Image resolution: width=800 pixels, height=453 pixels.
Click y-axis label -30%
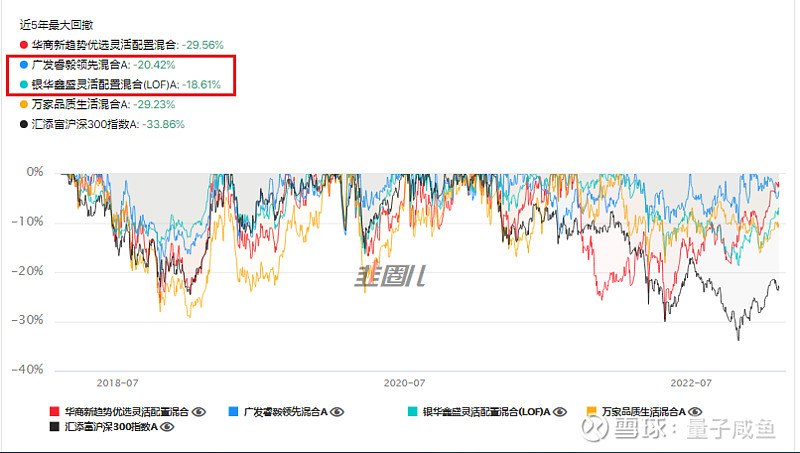(28, 320)
